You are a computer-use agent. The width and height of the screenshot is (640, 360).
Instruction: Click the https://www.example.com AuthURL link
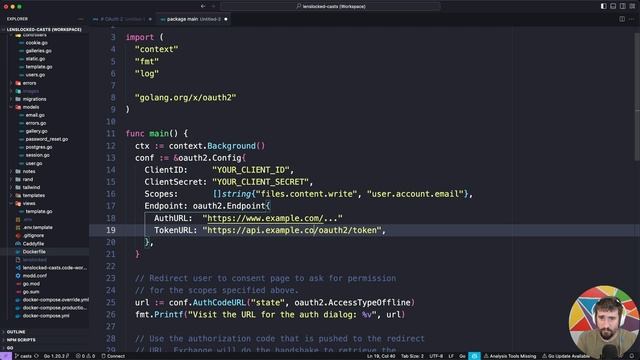point(265,218)
